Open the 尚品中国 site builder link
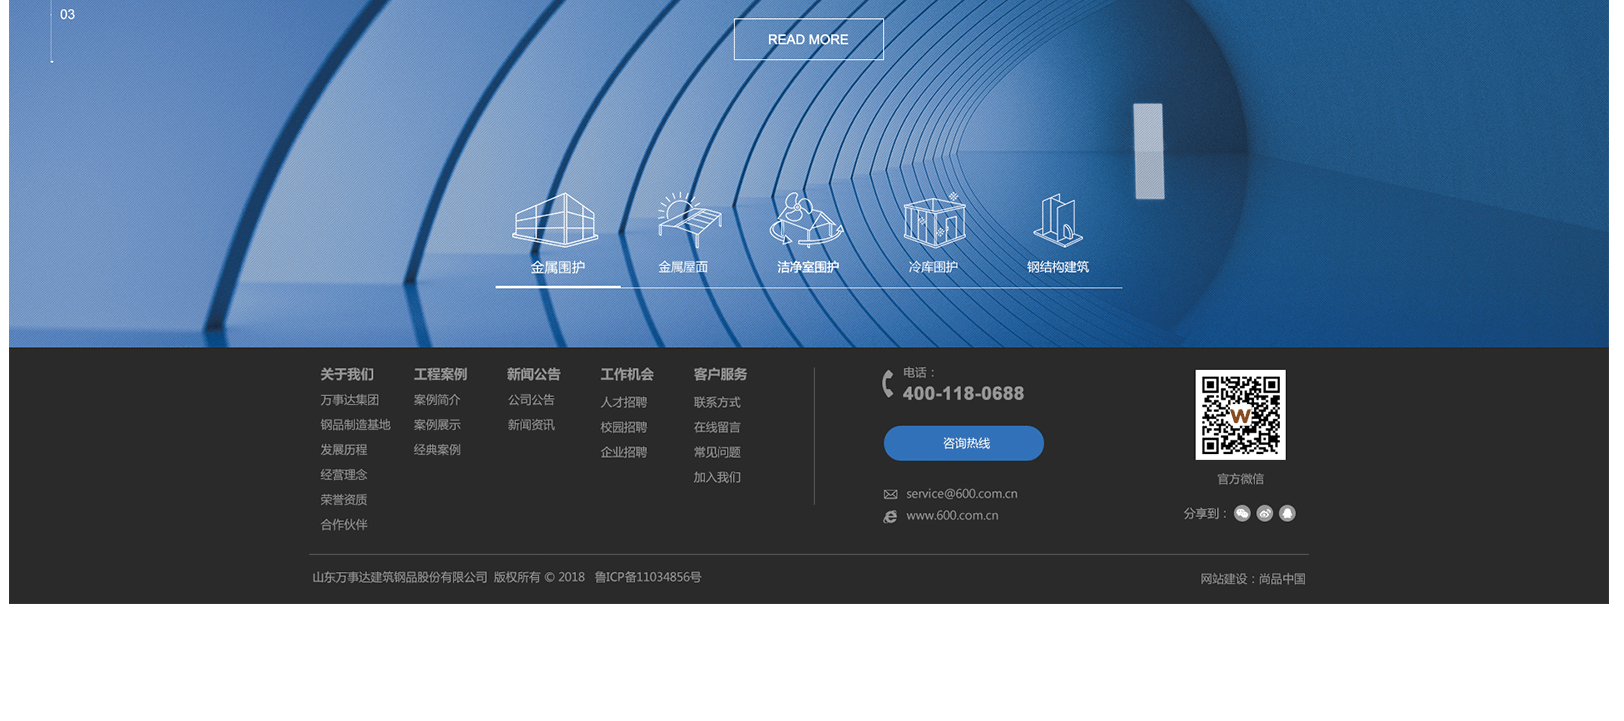This screenshot has width=1624, height=721. [1282, 579]
